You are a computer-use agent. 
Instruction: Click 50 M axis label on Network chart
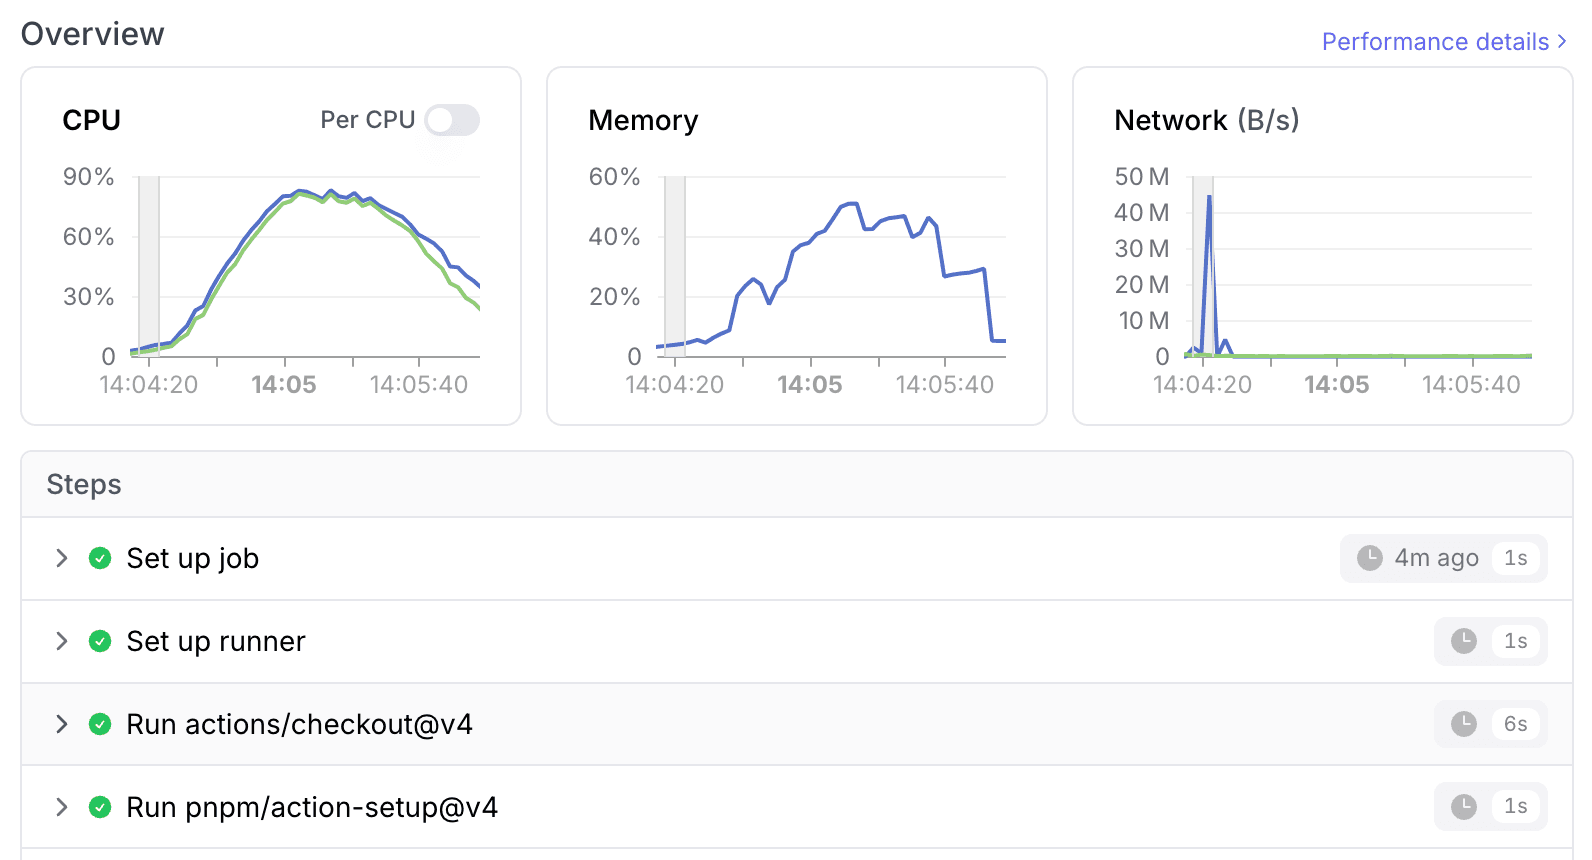point(1142,177)
